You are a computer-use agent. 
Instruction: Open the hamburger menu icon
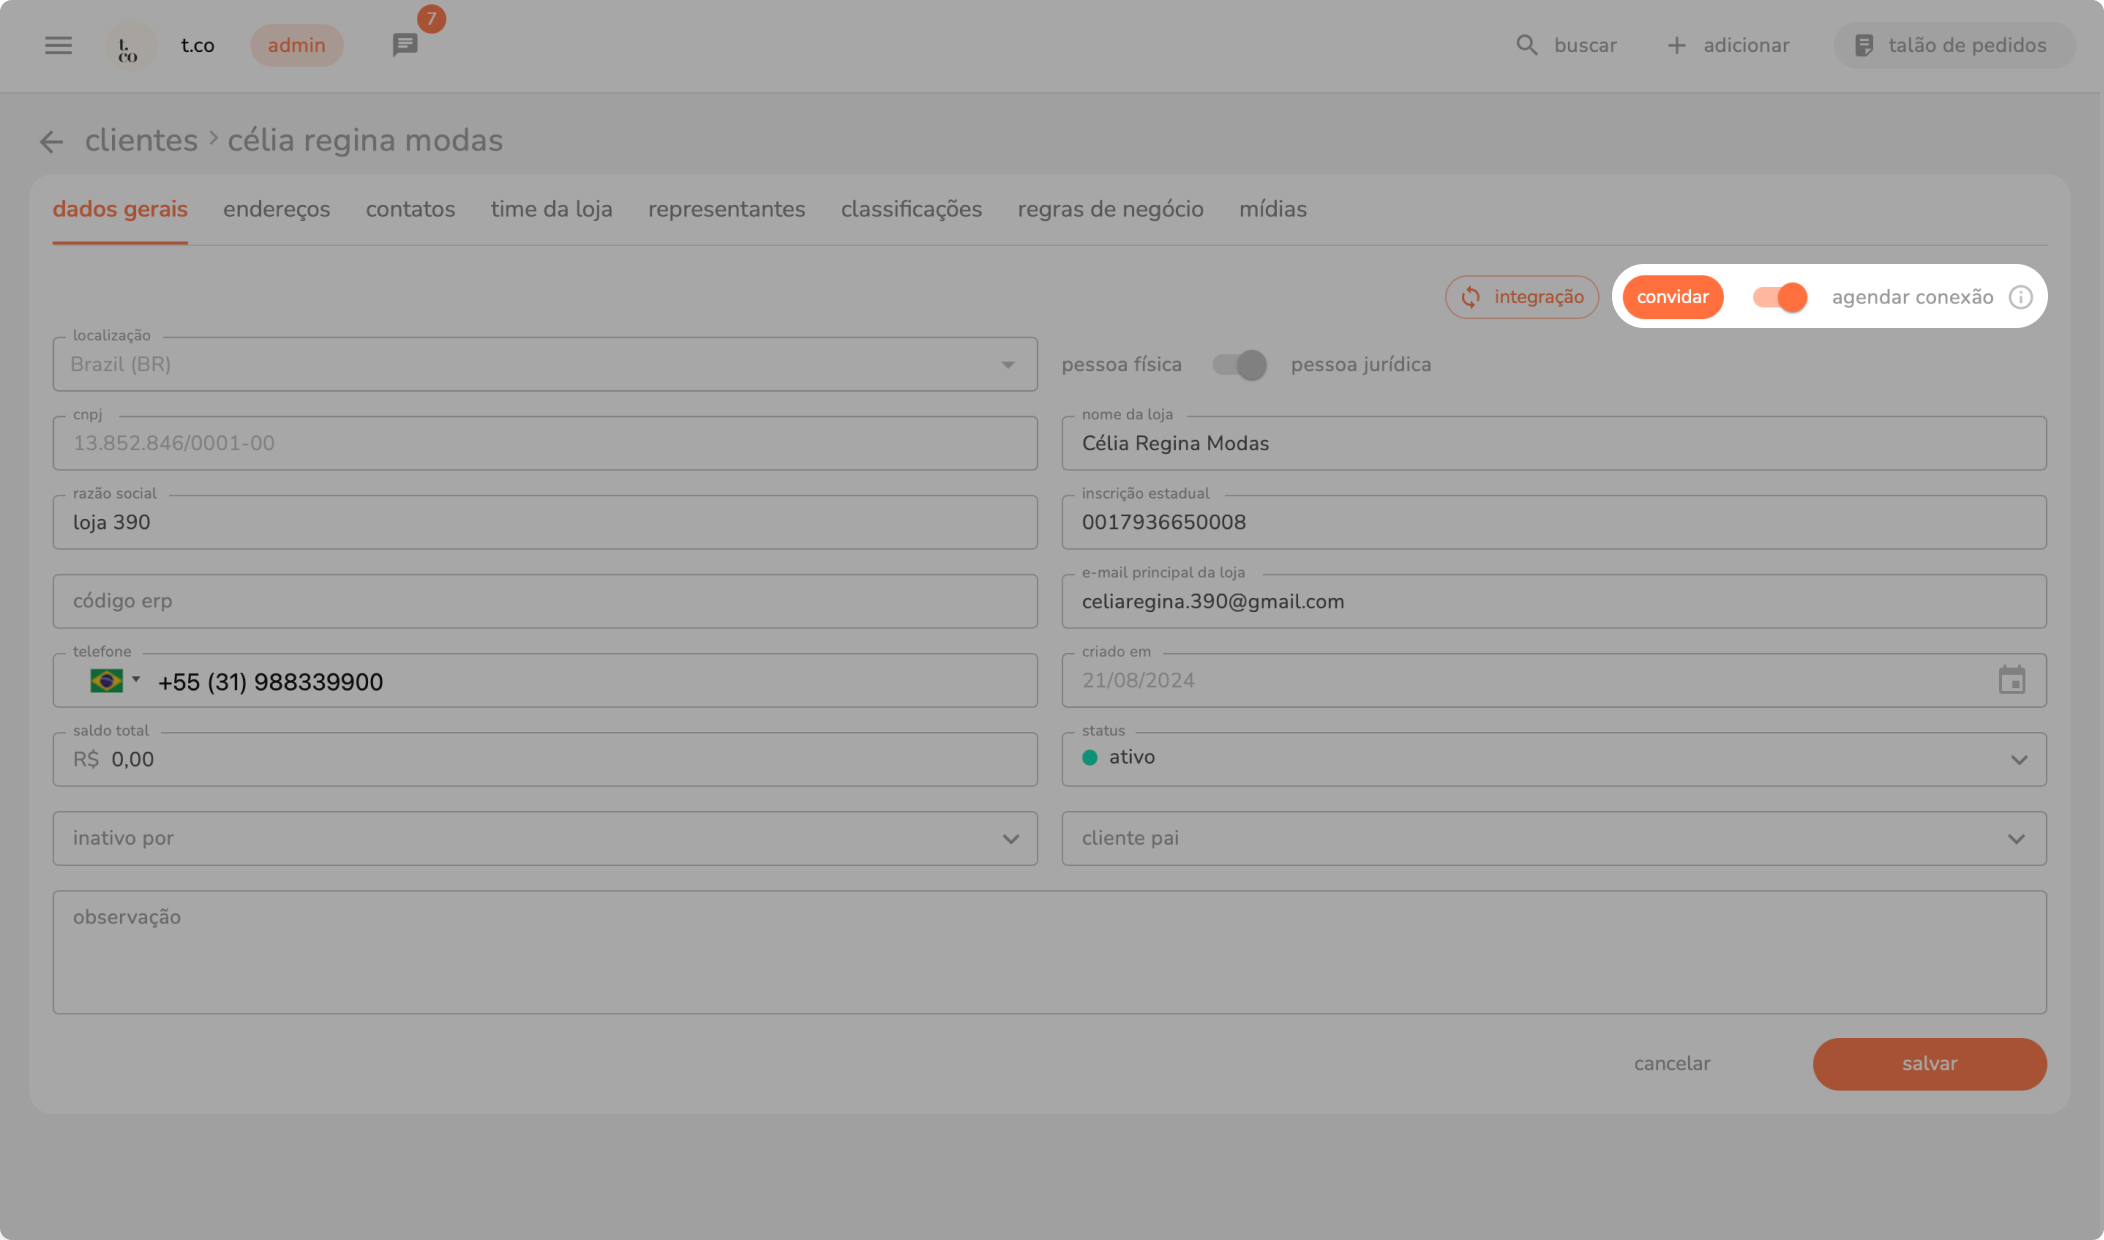click(58, 45)
